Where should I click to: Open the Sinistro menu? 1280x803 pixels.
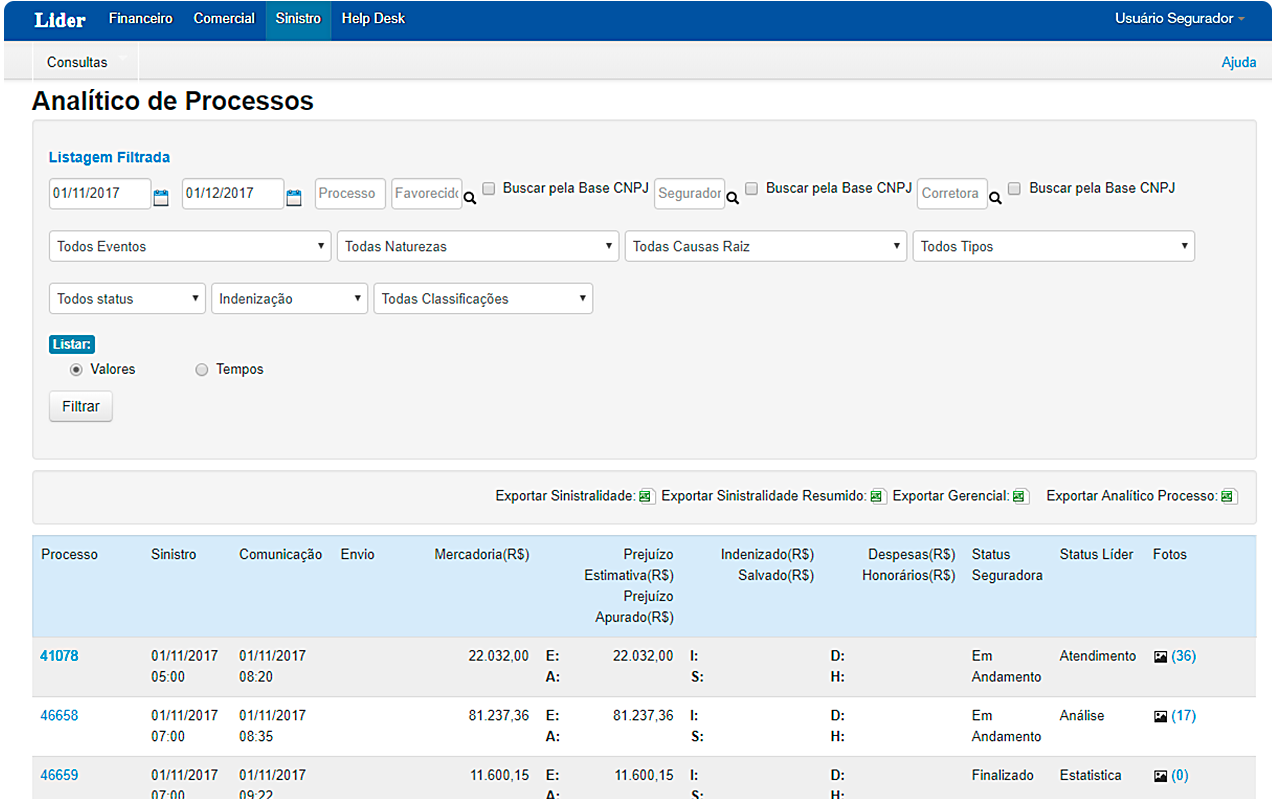(x=298, y=19)
